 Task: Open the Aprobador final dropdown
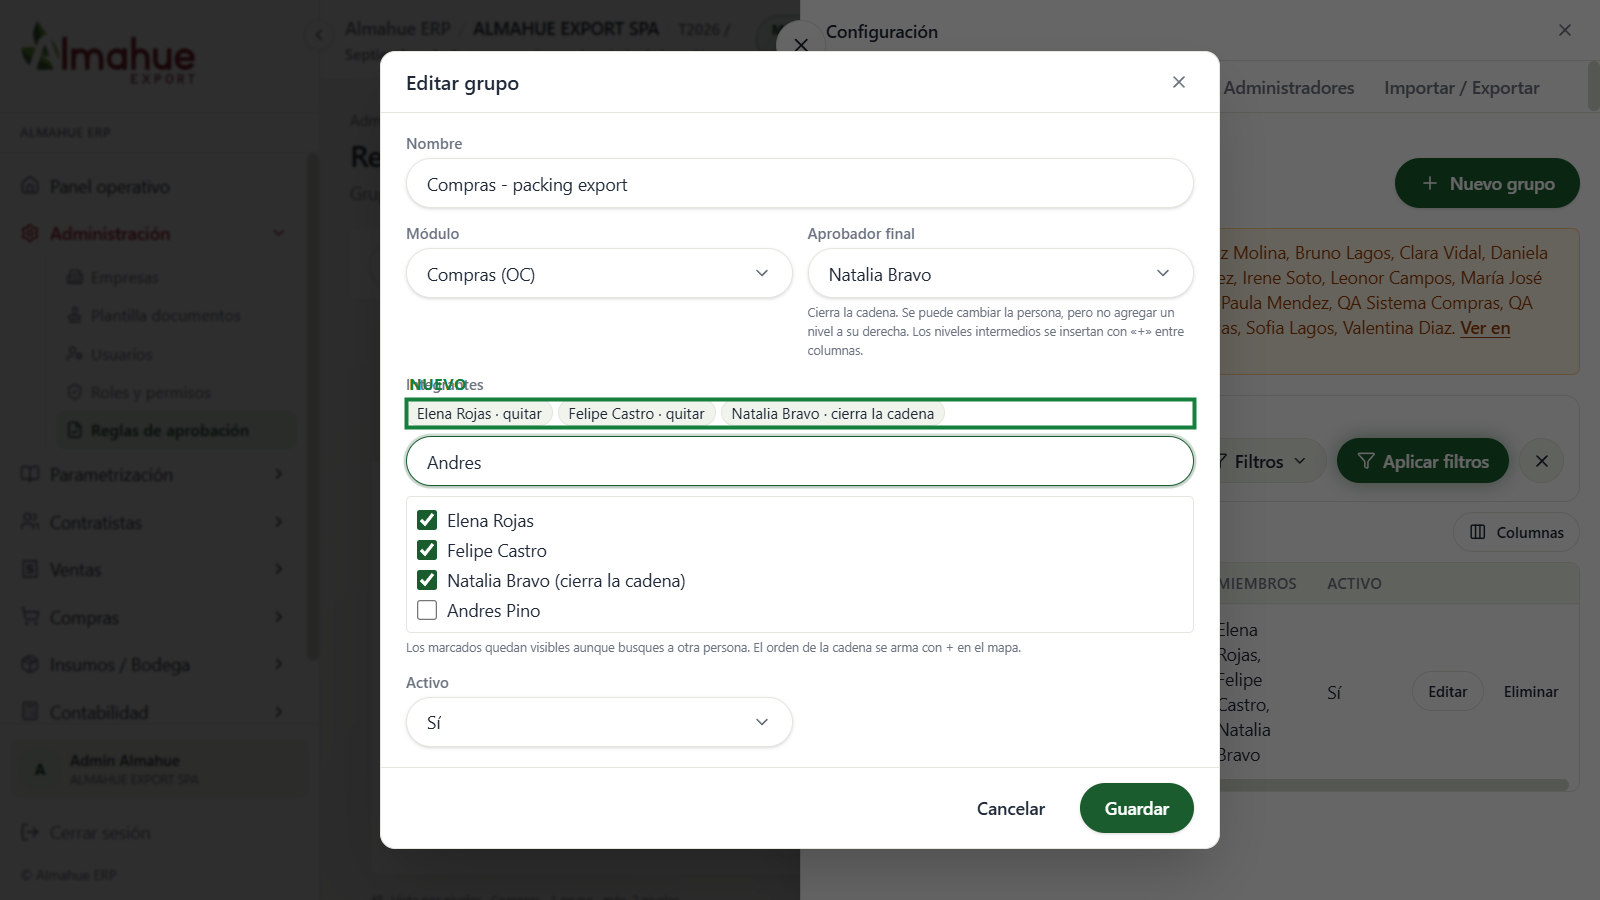pos(1000,273)
